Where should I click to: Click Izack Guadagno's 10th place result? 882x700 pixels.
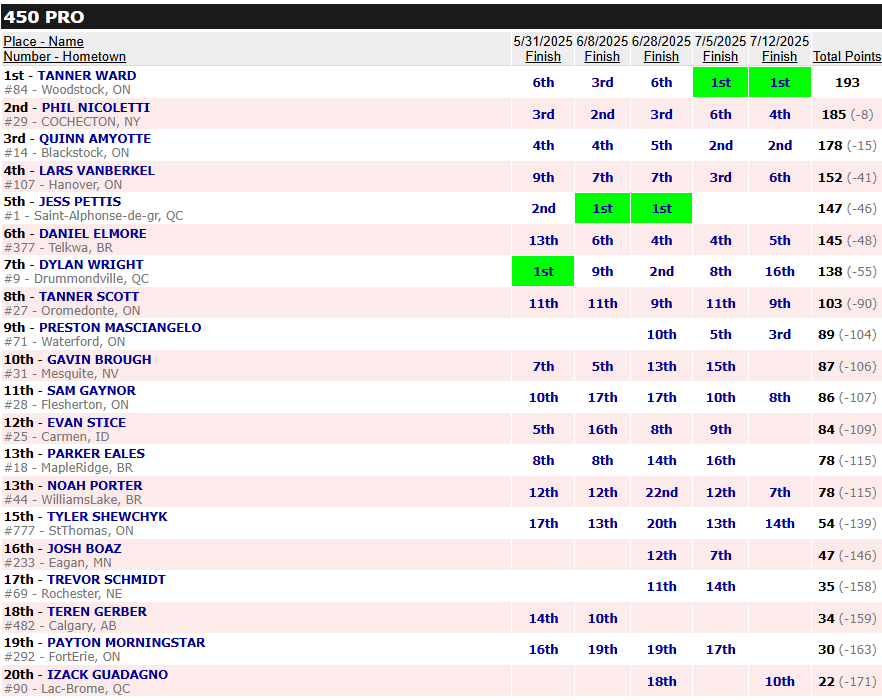click(x=779, y=681)
